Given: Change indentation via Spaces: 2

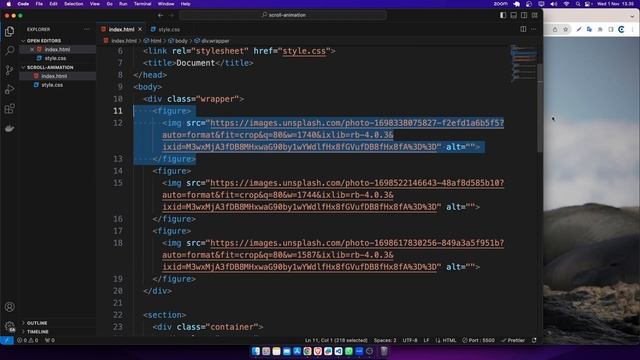Looking at the screenshot, I should coord(384,340).
